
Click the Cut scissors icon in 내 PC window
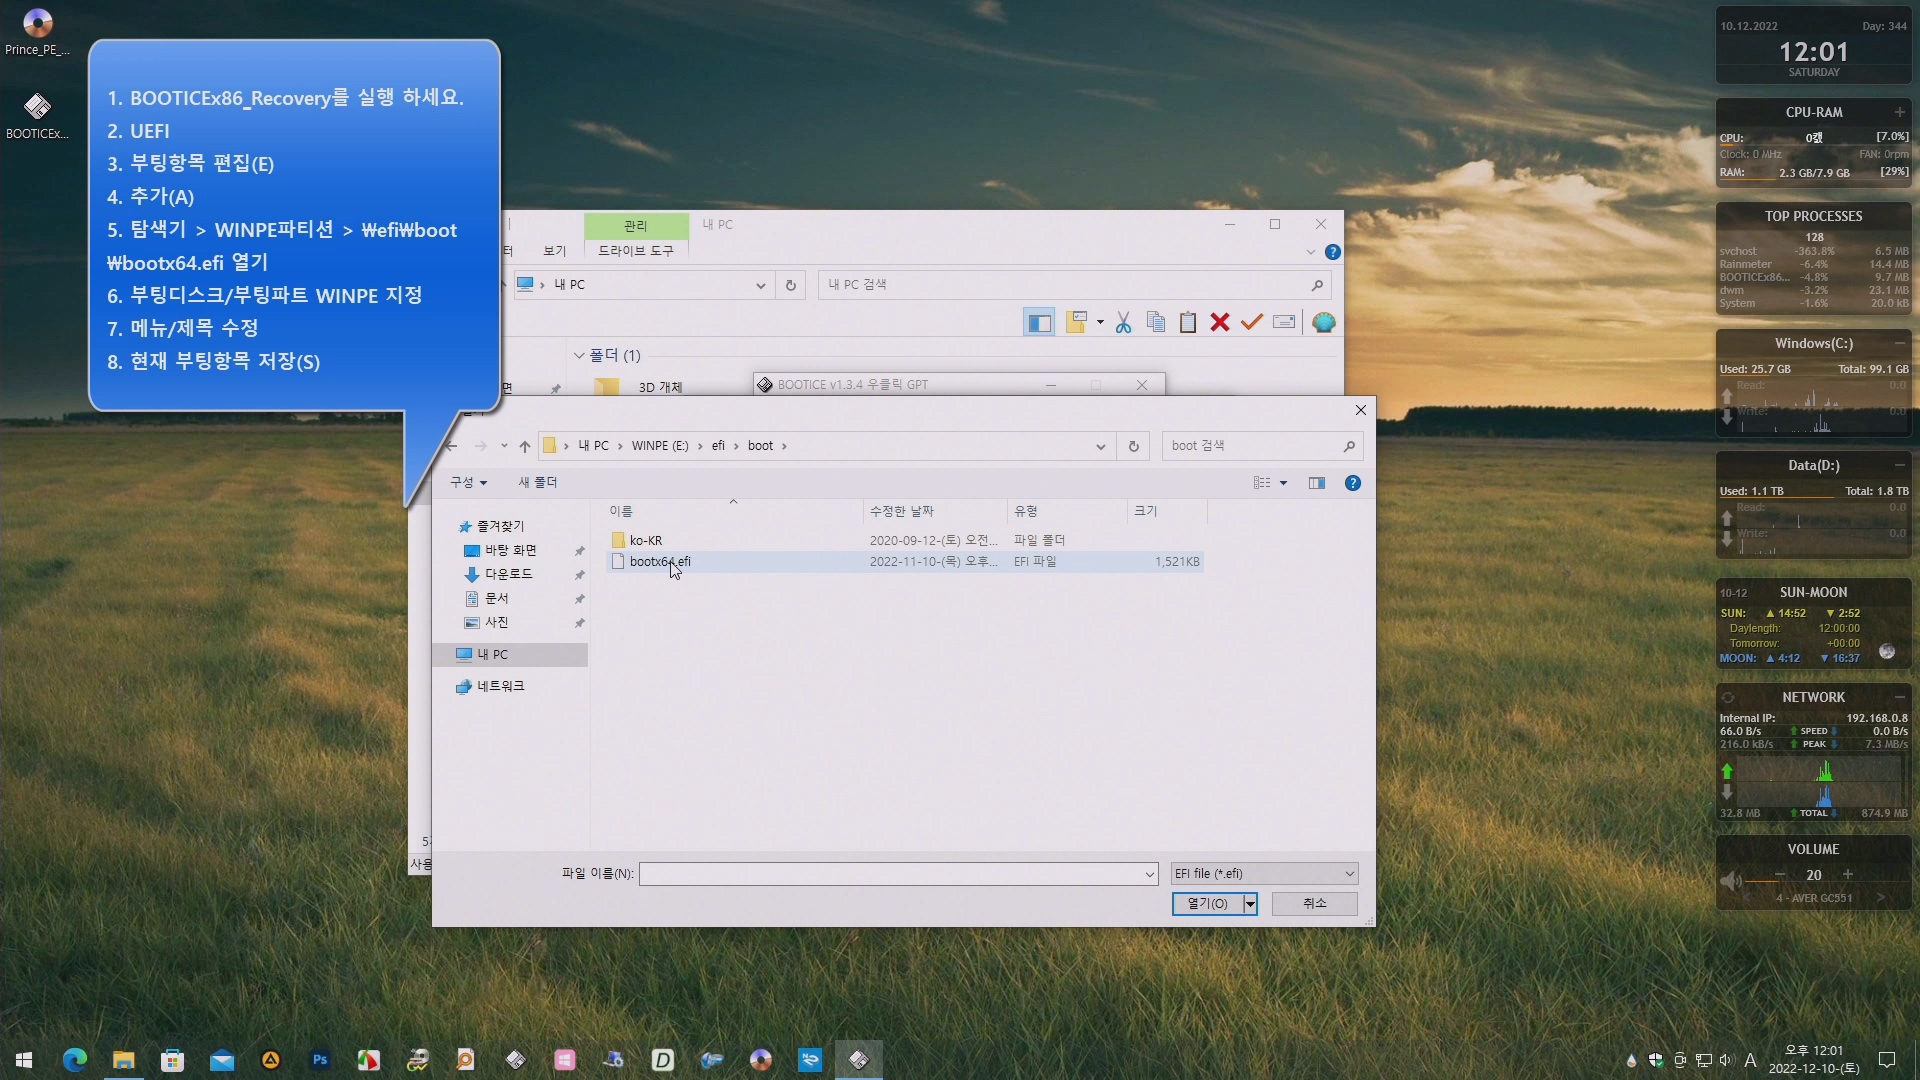point(1123,322)
